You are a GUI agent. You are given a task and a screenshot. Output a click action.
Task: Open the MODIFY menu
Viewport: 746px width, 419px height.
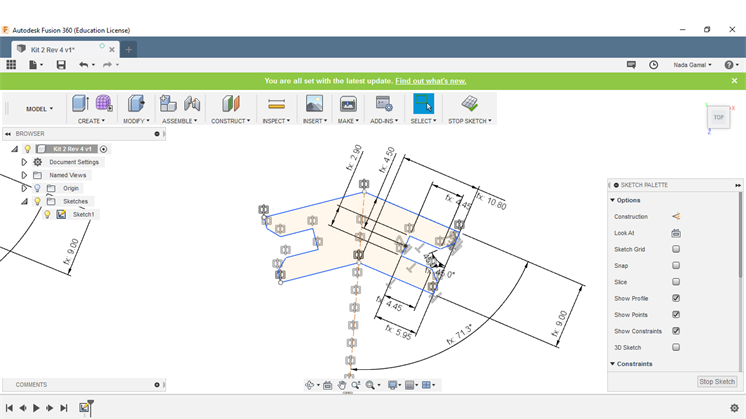point(136,121)
